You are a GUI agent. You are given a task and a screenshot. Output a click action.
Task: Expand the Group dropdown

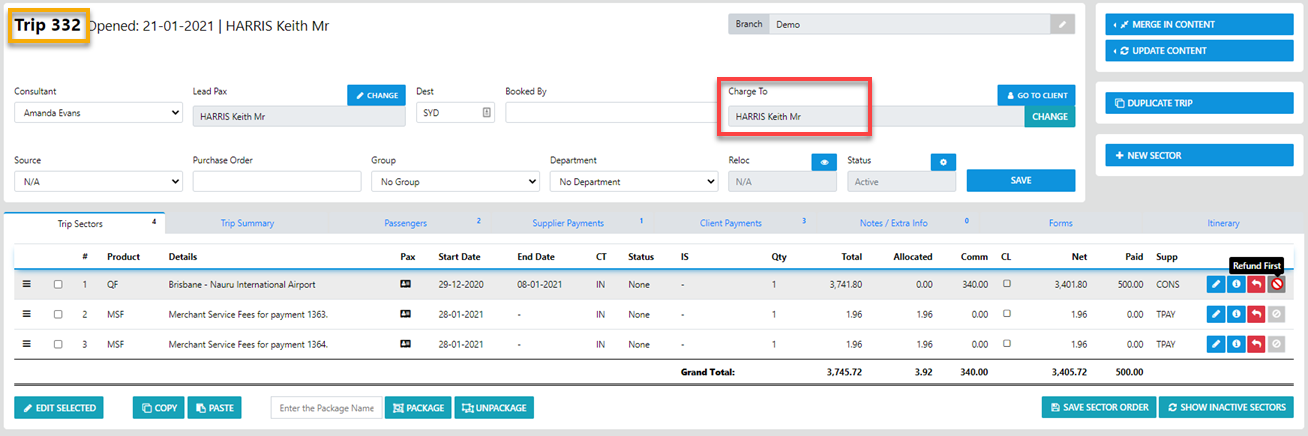tap(454, 182)
